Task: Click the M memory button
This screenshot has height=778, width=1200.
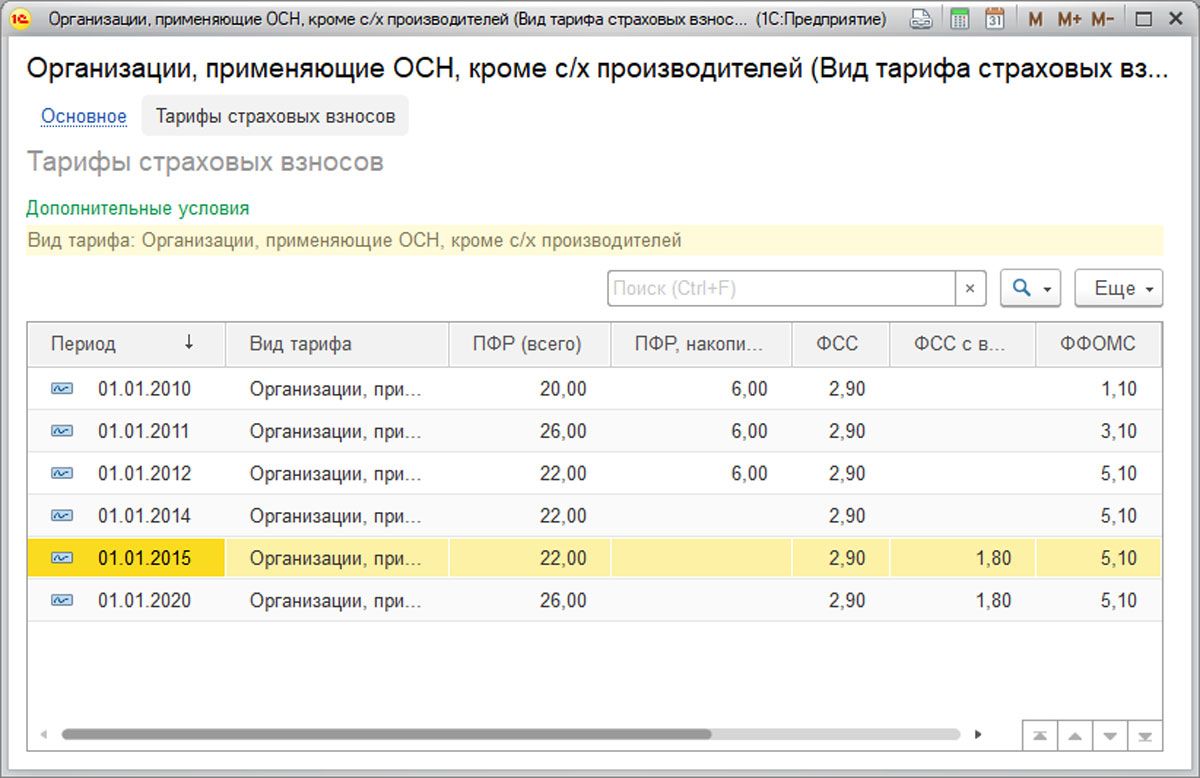Action: point(1036,19)
